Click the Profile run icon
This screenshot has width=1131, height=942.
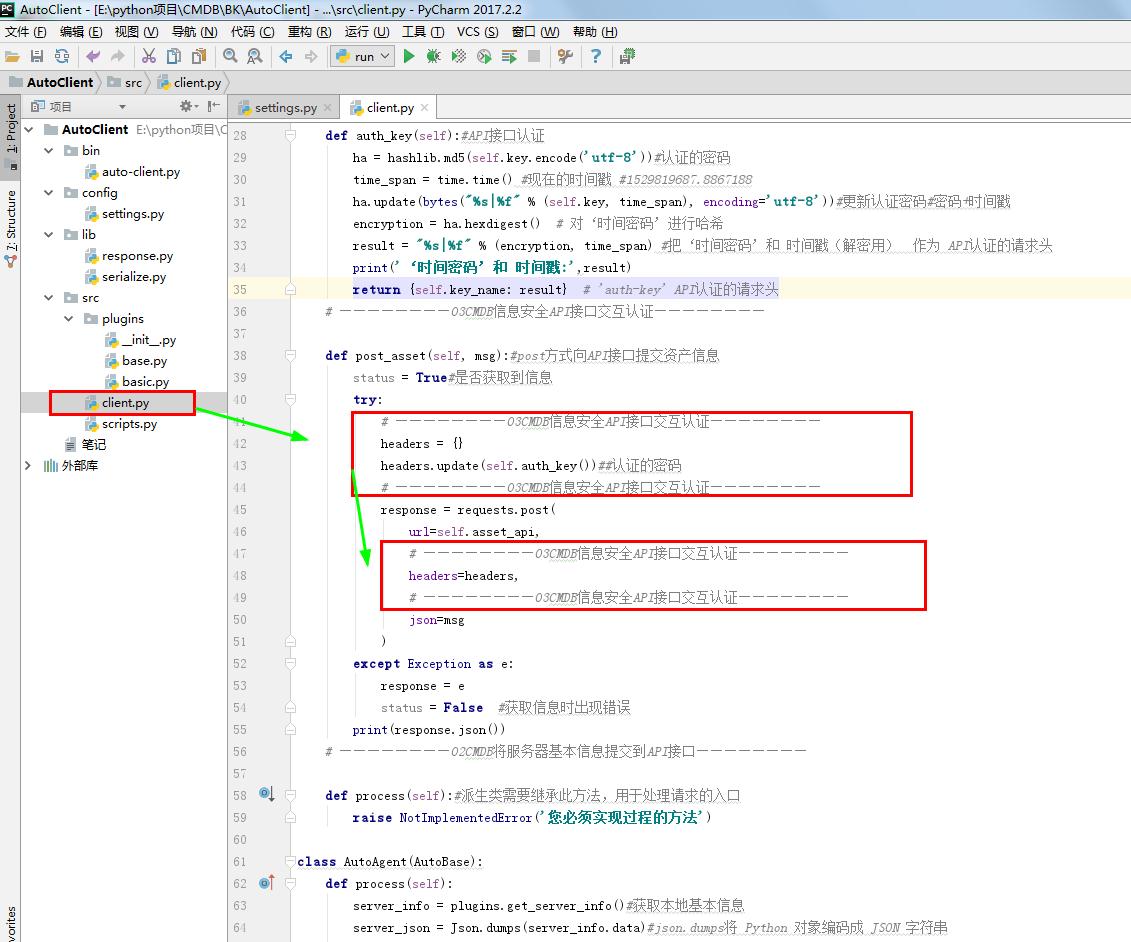click(x=484, y=56)
